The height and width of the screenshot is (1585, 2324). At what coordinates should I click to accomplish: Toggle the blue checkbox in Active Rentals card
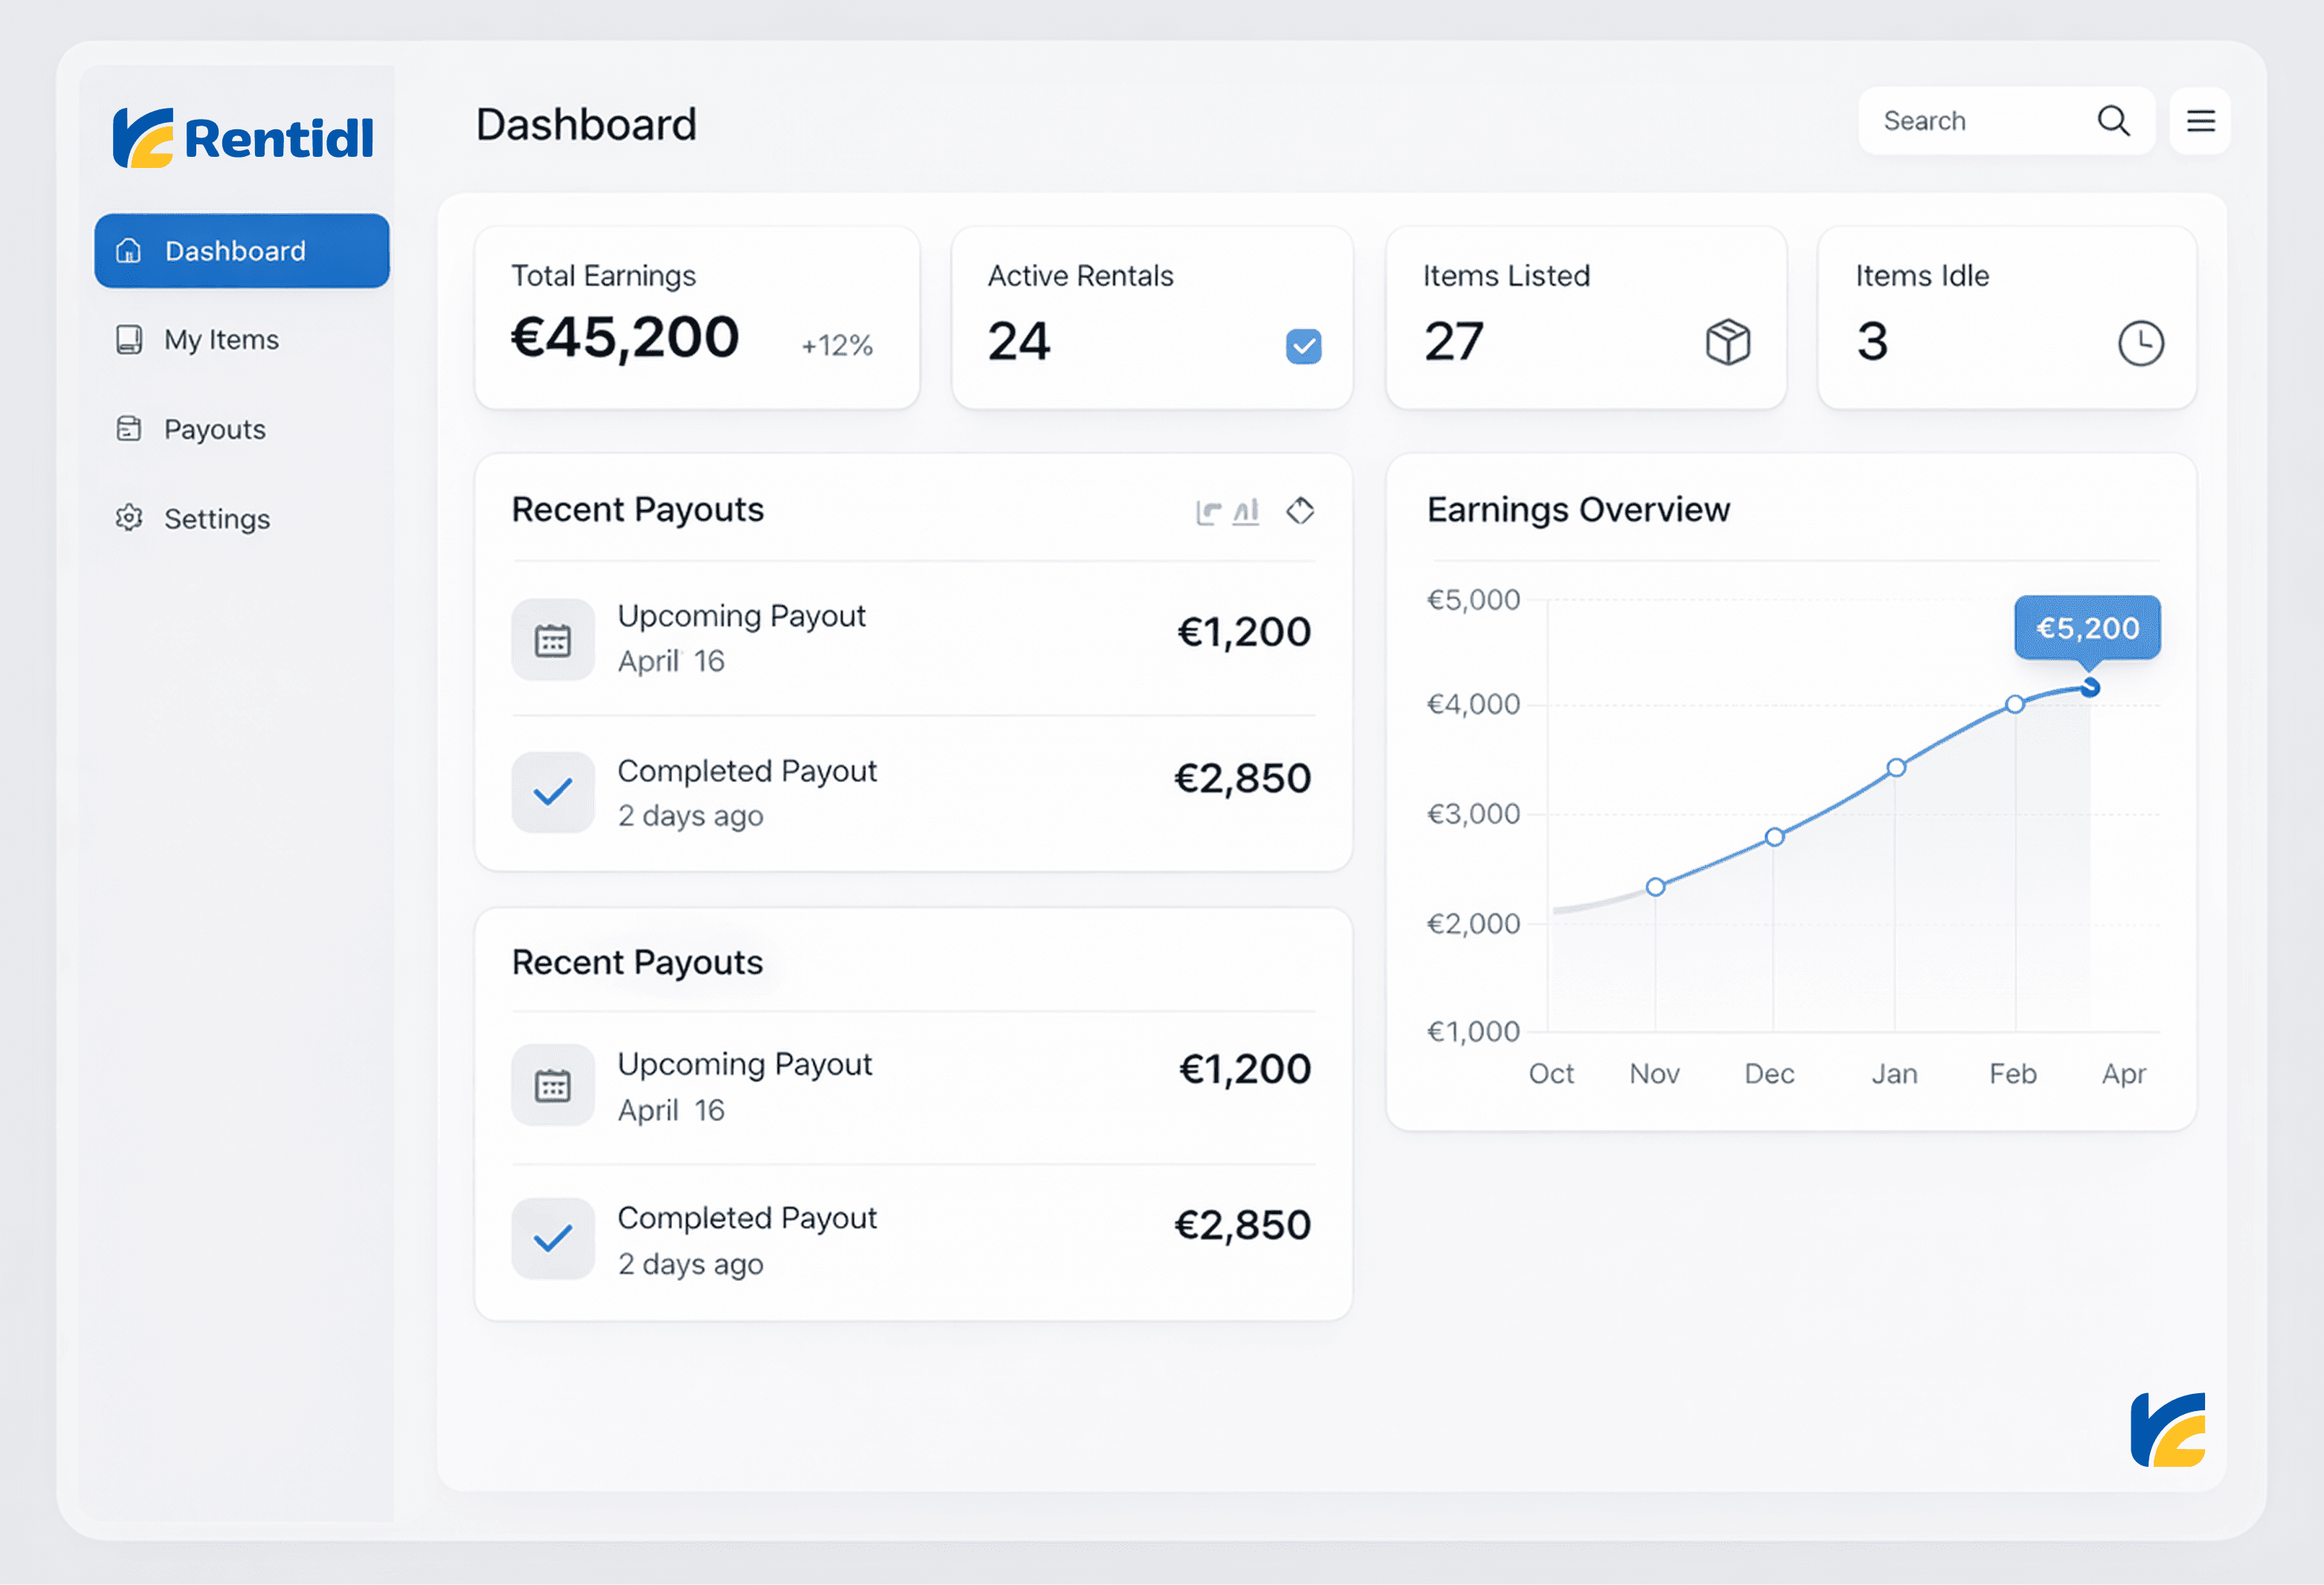pos(1303,346)
